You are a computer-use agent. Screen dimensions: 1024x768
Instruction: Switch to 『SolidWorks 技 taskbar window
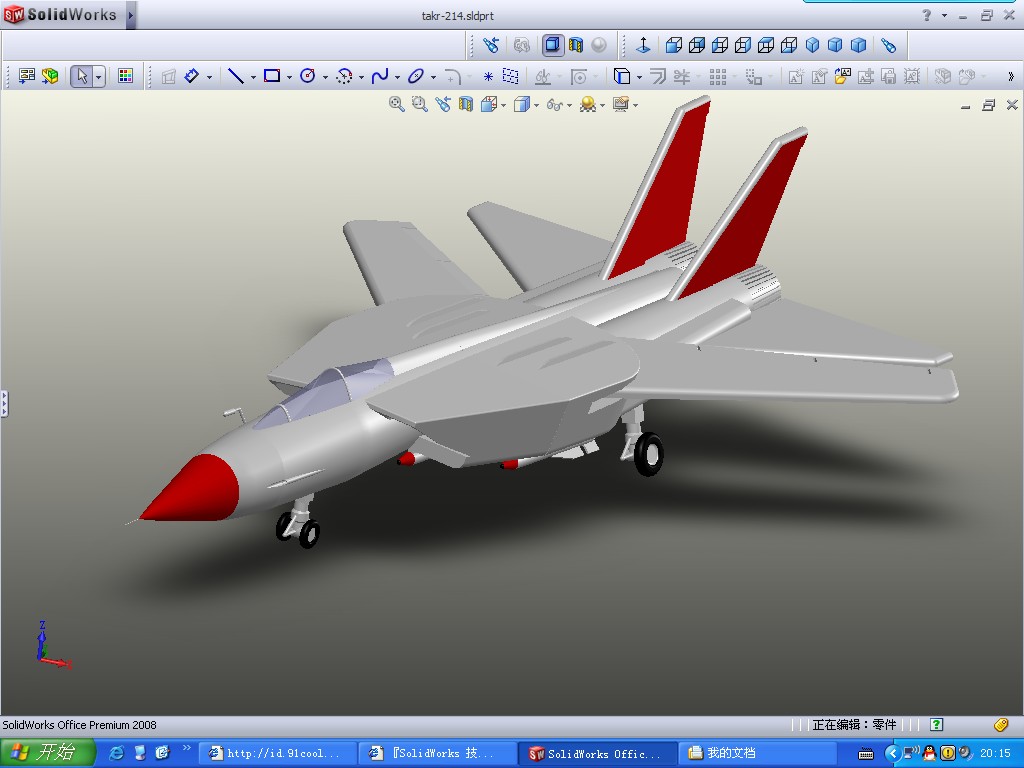(437, 754)
